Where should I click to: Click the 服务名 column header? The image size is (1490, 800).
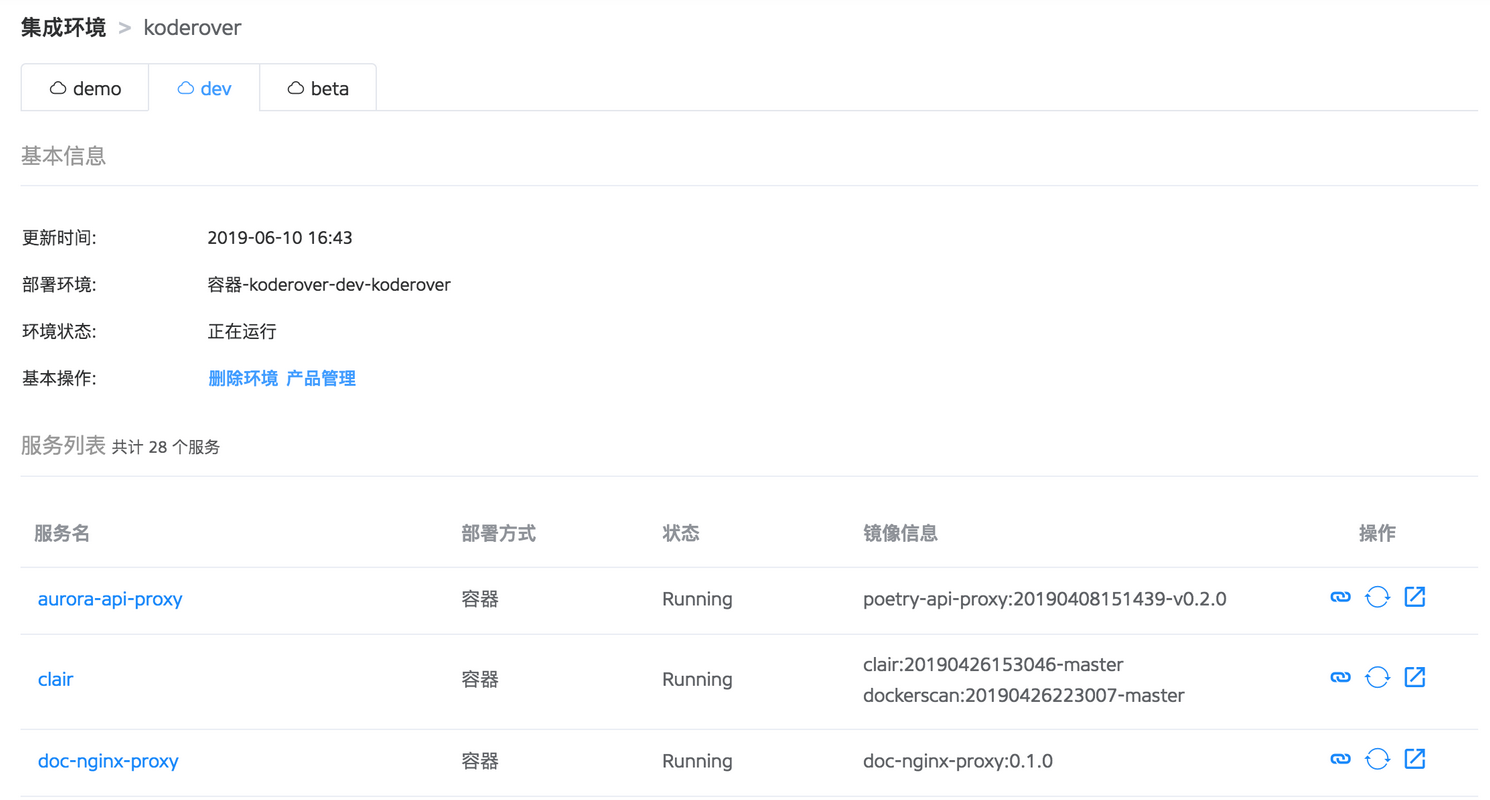pyautogui.click(x=62, y=534)
